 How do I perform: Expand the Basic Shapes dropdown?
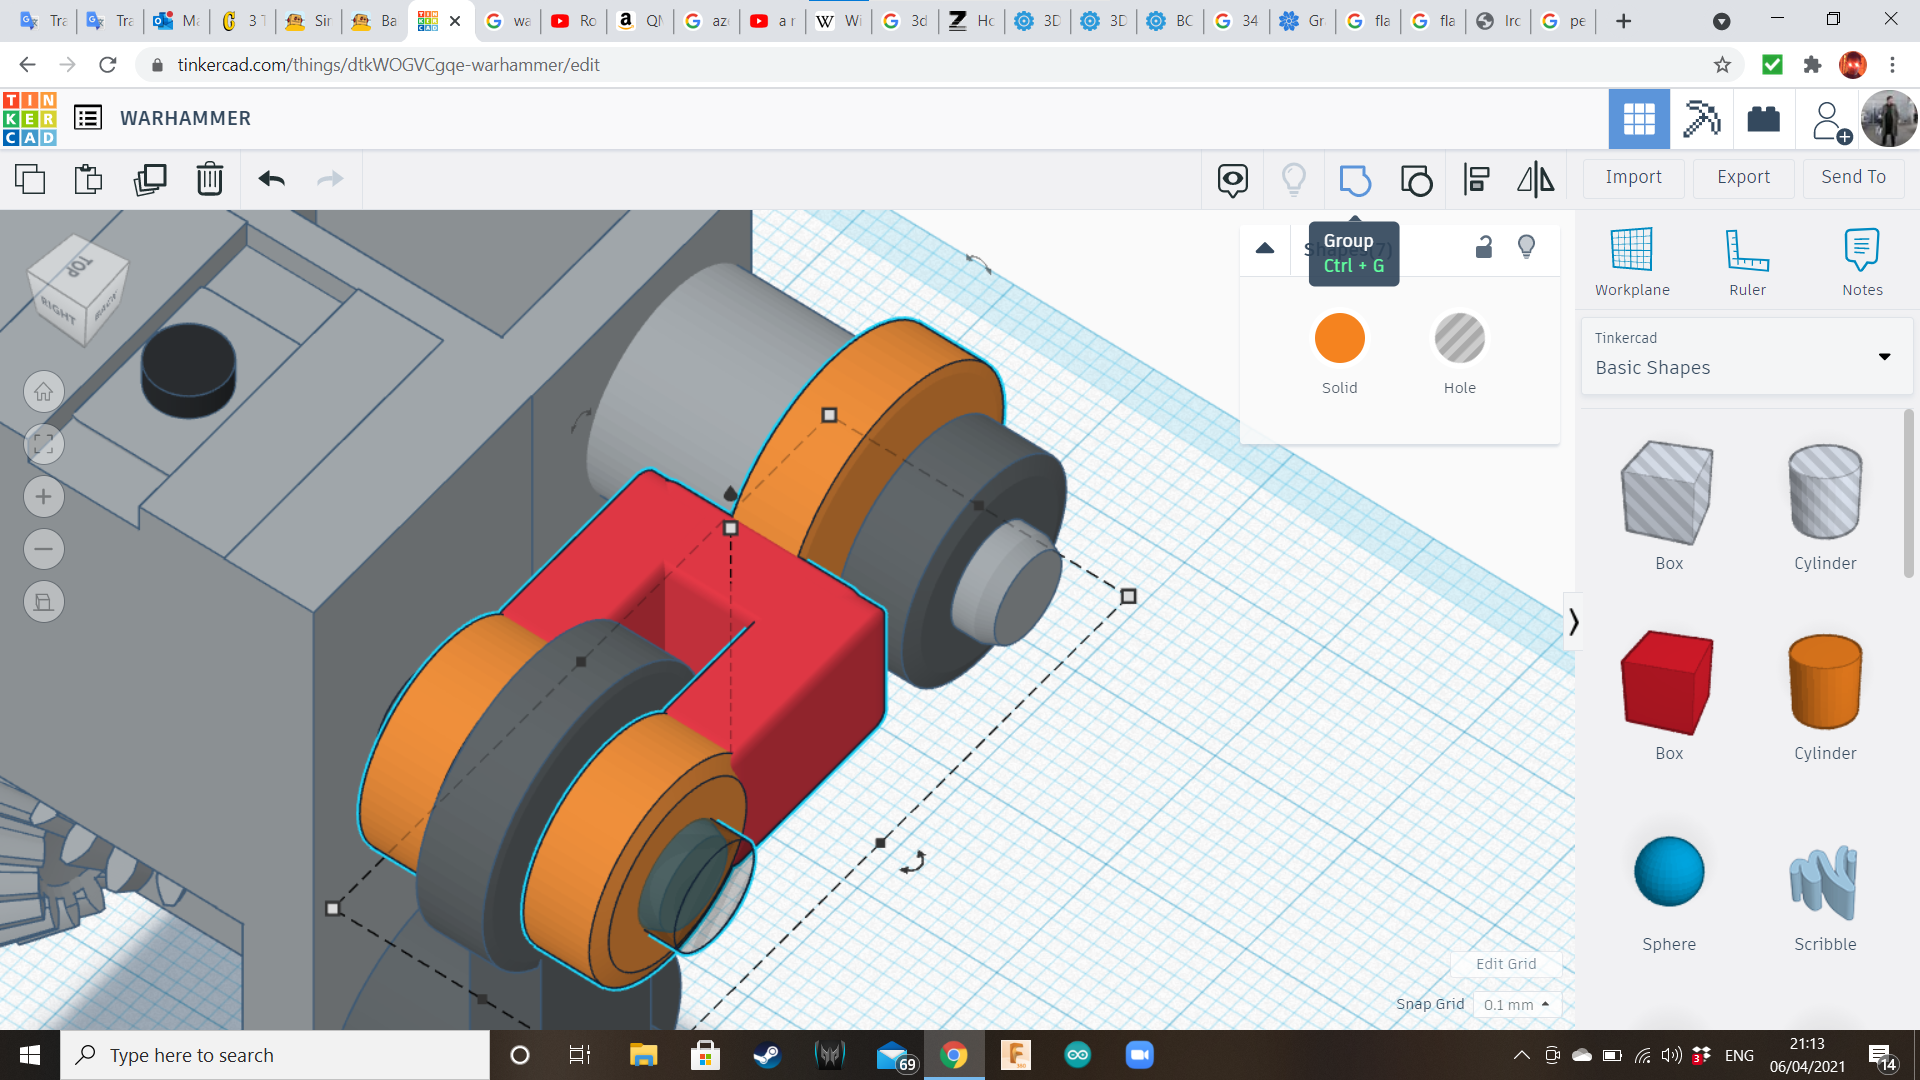point(1884,356)
